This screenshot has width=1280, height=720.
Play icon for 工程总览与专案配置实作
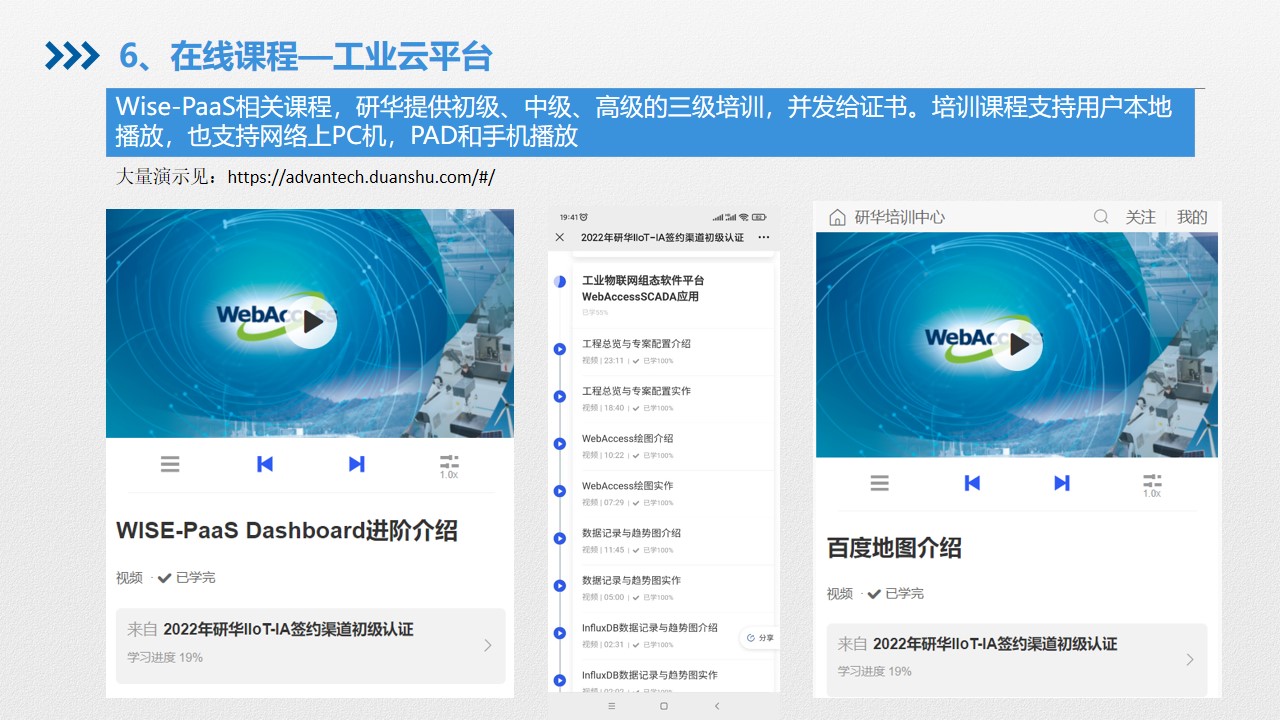[560, 397]
